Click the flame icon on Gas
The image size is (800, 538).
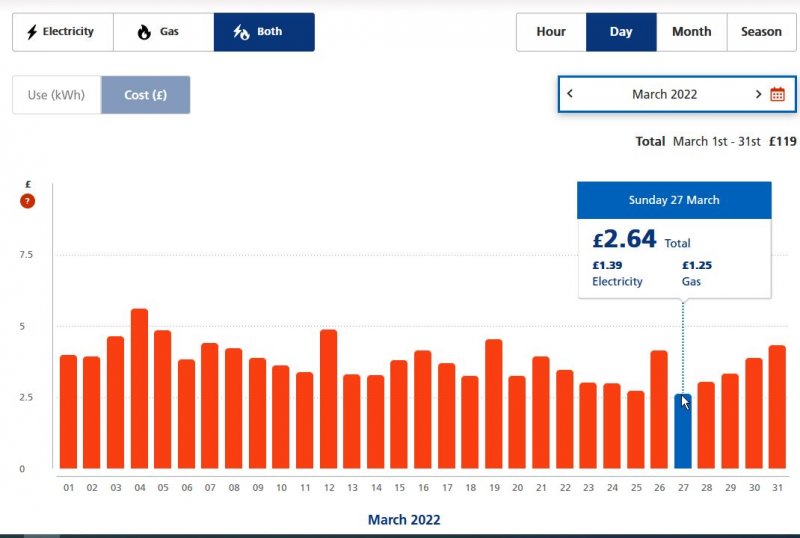[x=144, y=32]
